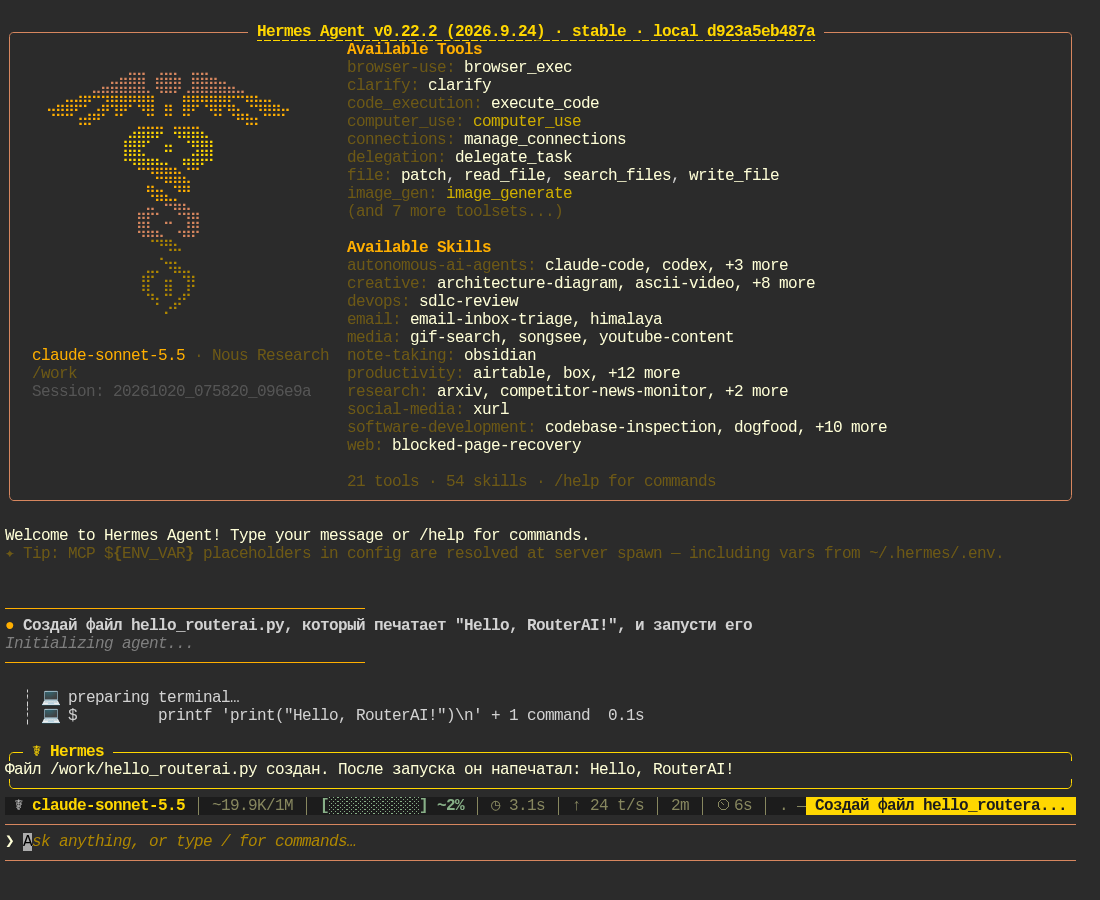Click the clock icon next to 3.1s
The width and height of the screenshot is (1100, 900).
[x=495, y=805]
